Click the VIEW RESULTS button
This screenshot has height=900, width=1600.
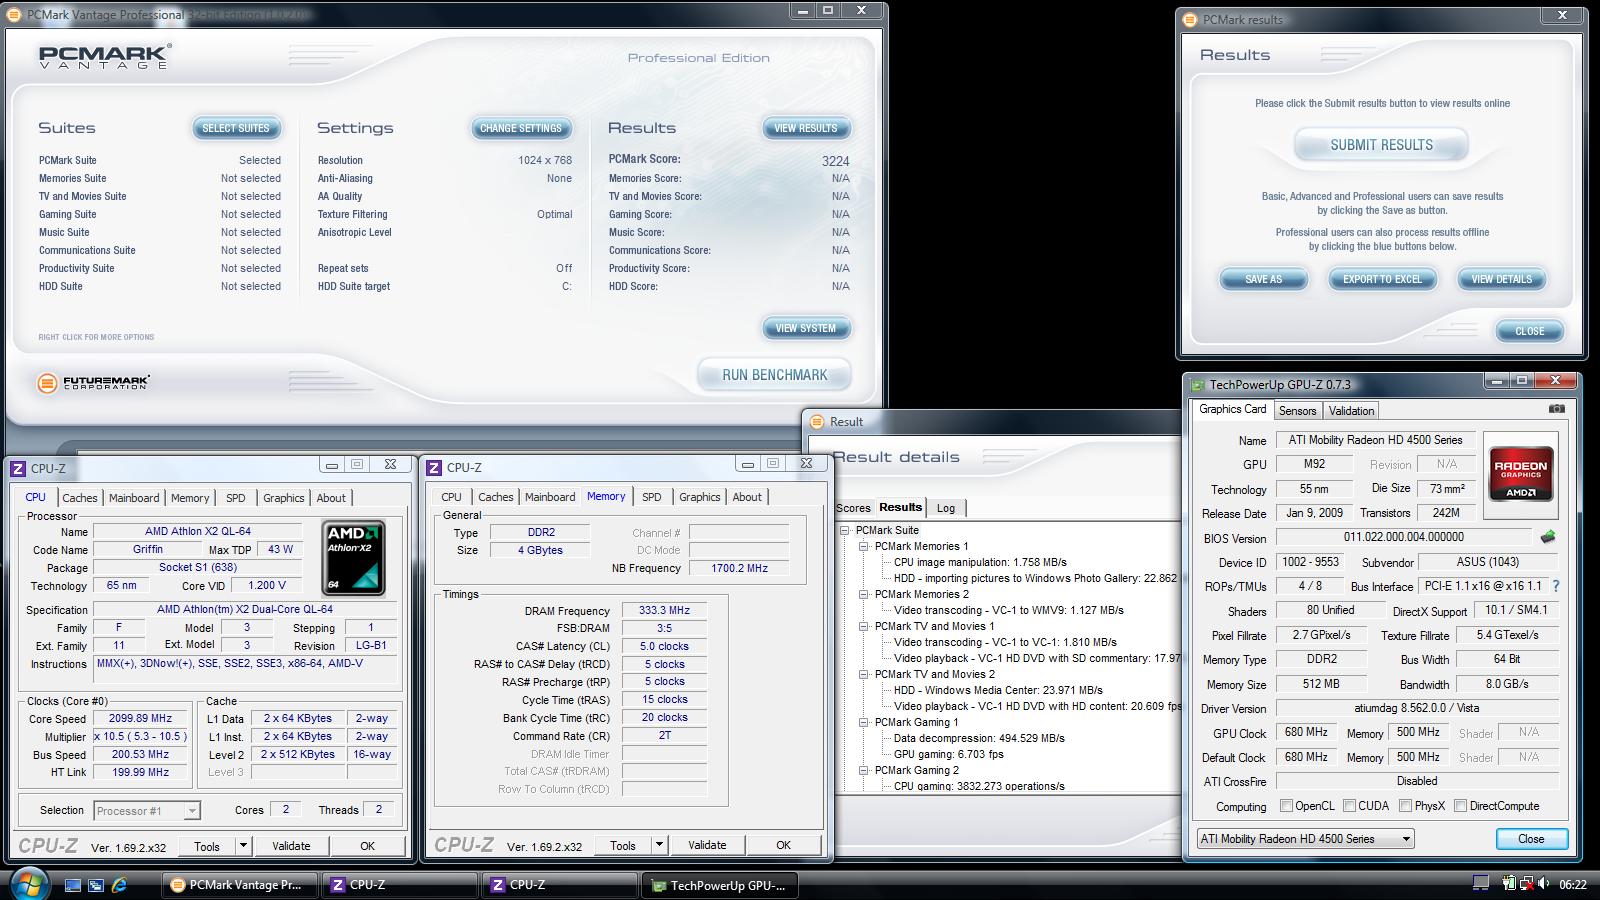pos(806,128)
